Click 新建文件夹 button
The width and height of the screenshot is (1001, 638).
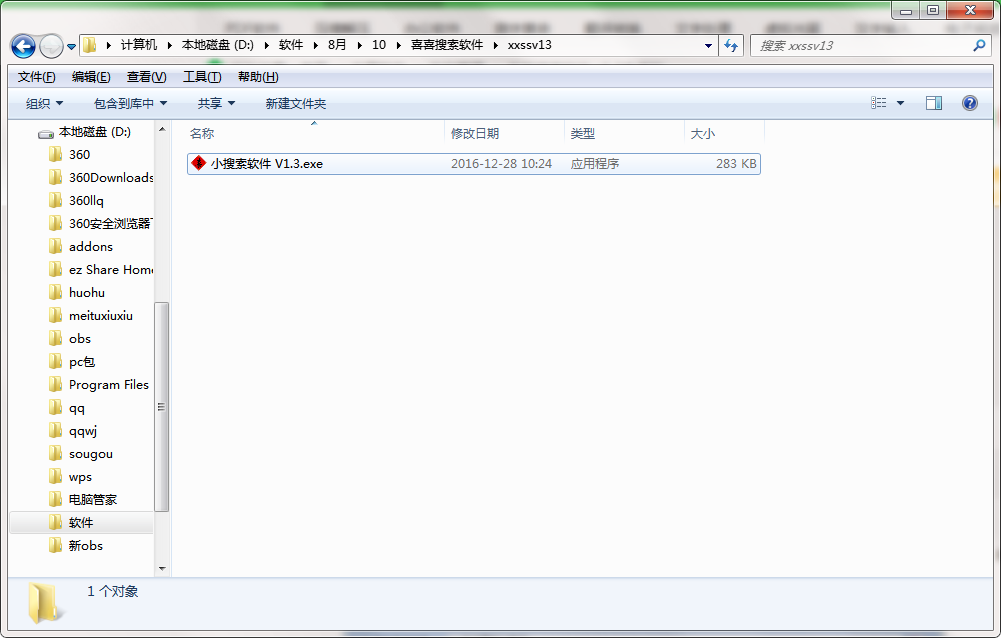296,103
